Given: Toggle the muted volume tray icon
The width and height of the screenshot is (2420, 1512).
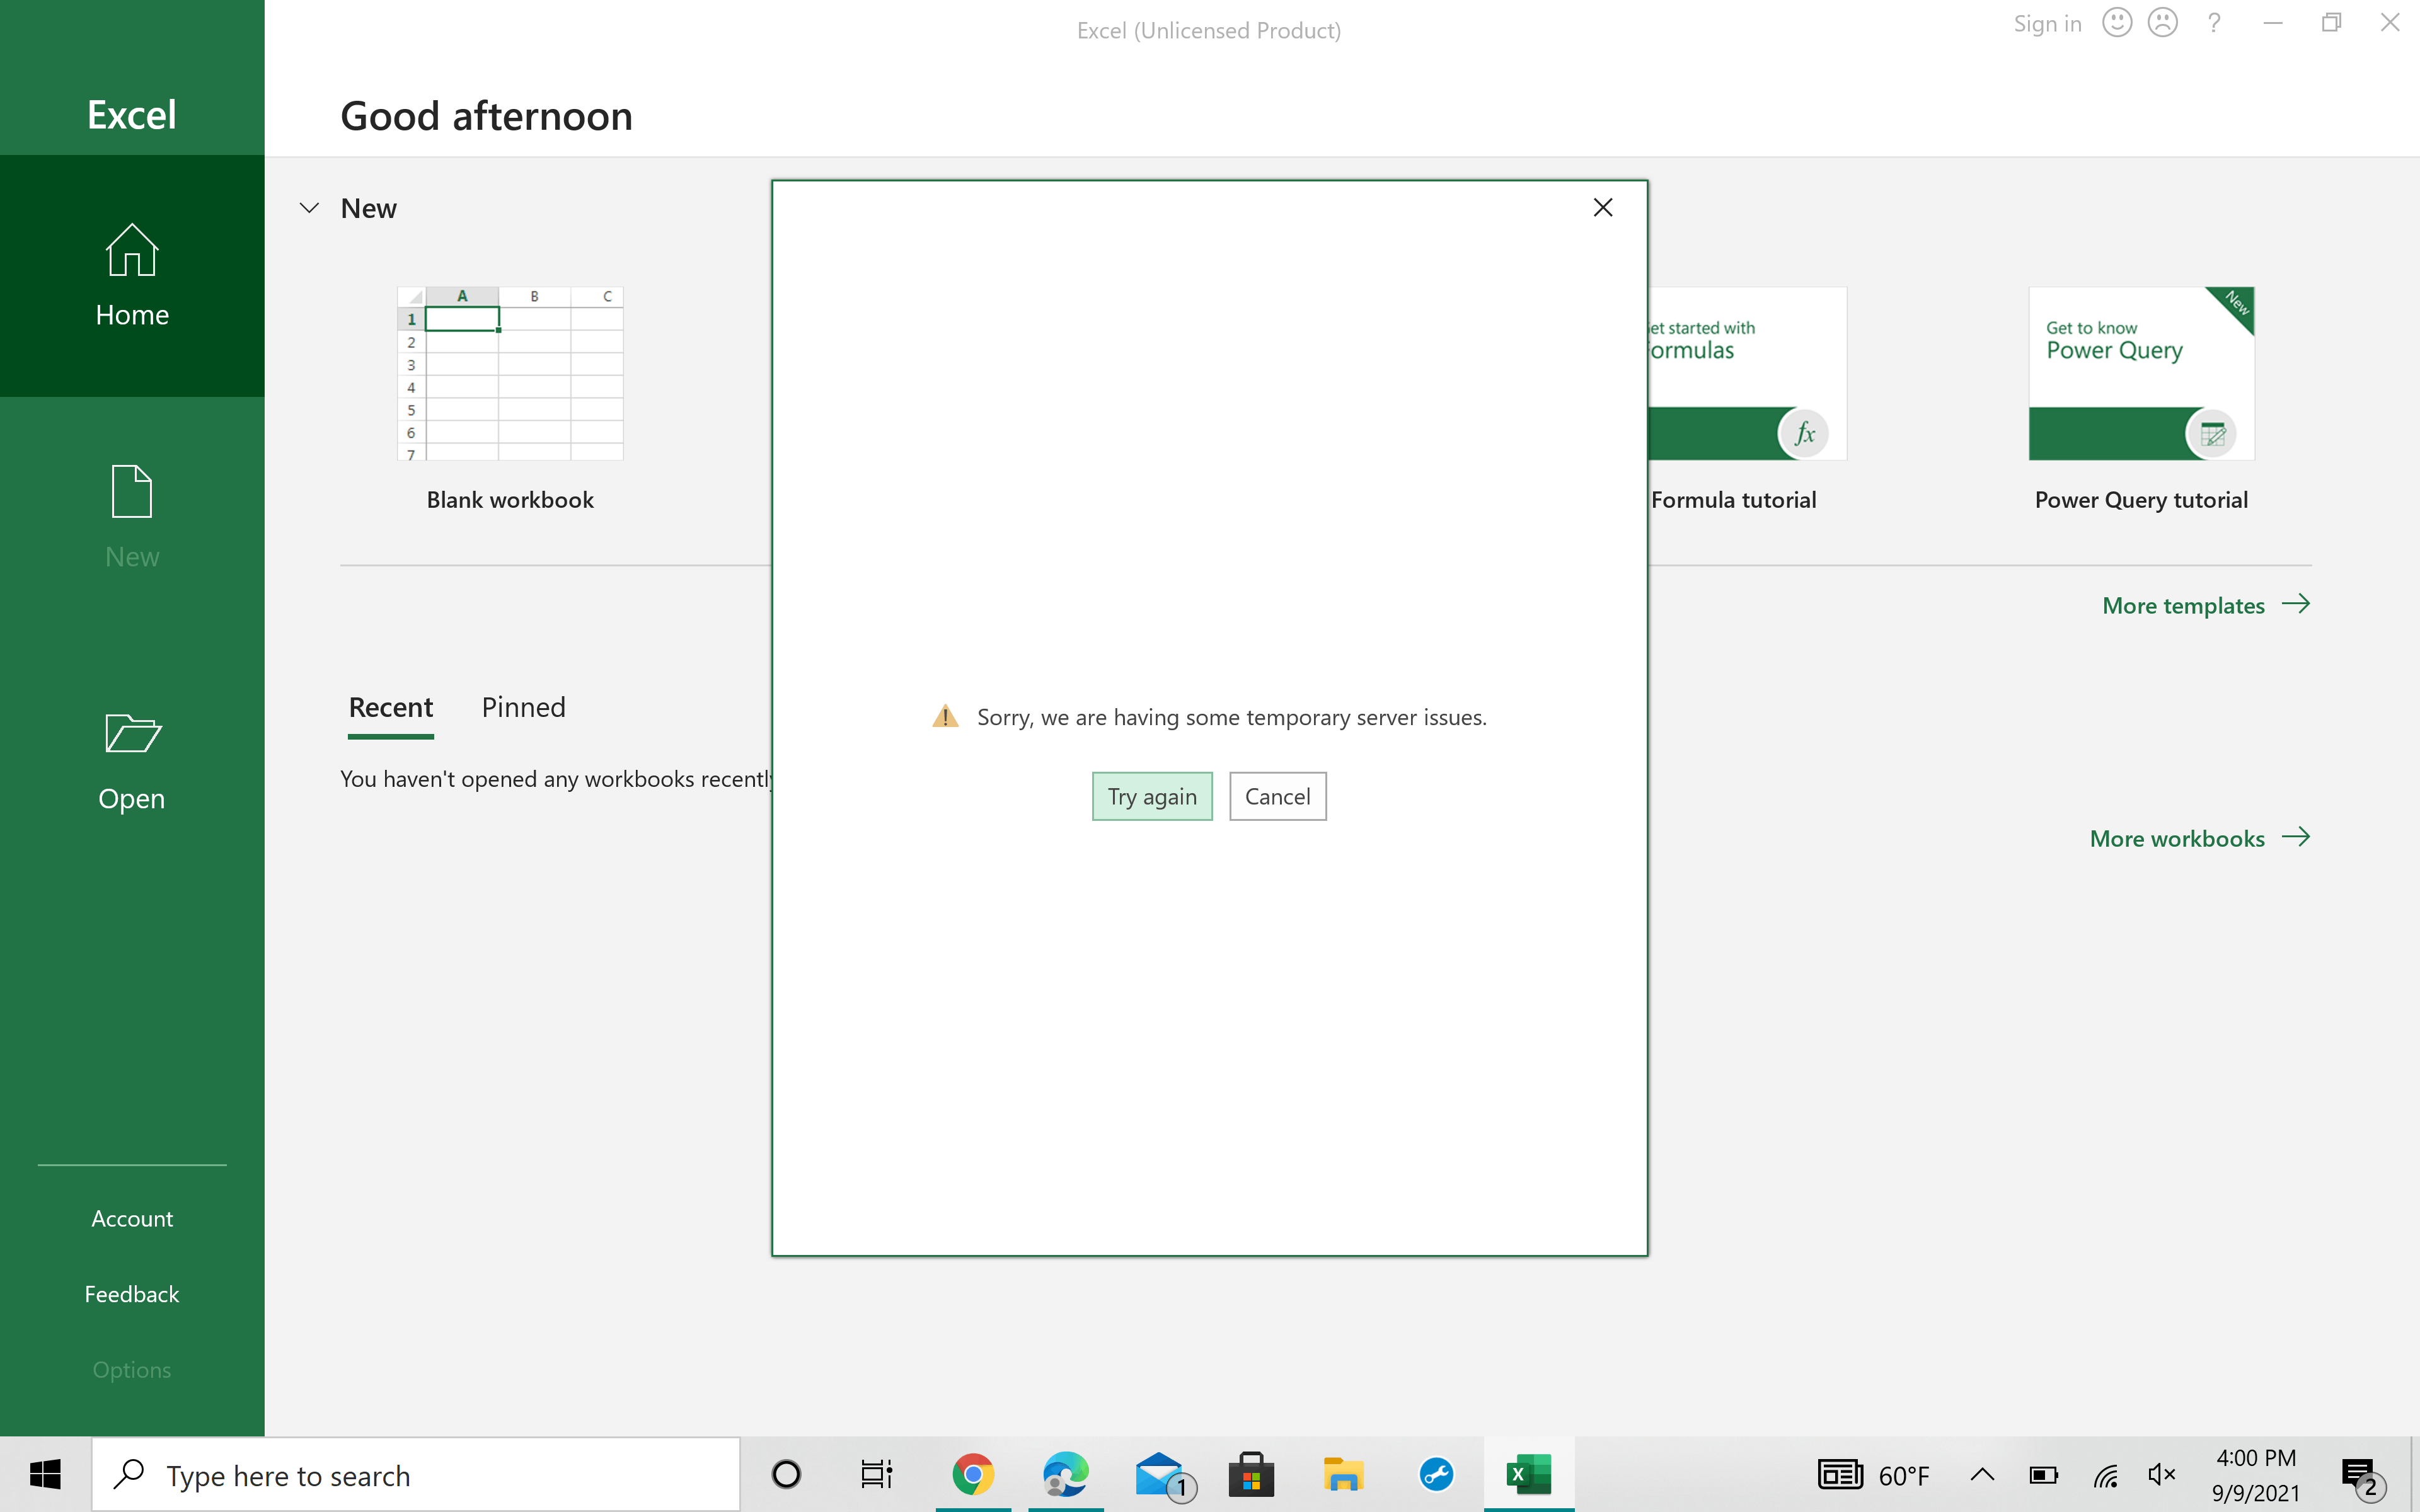Looking at the screenshot, I should (x=2161, y=1474).
